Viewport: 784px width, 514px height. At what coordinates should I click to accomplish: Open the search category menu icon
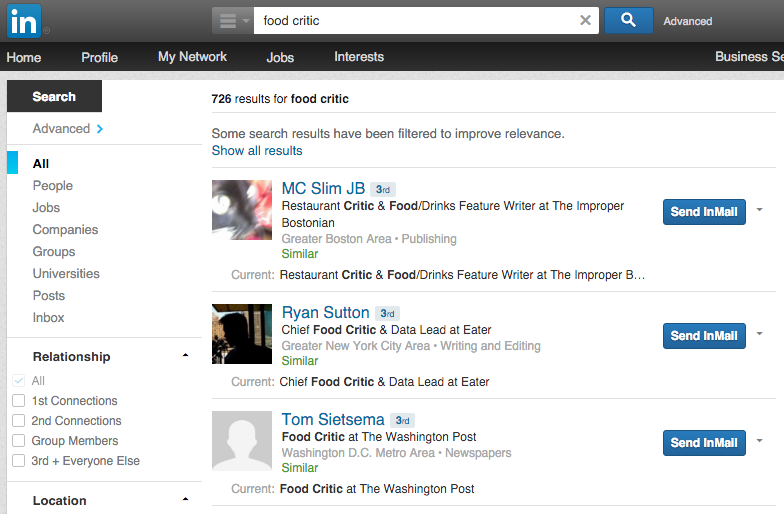pyautogui.click(x=231, y=20)
